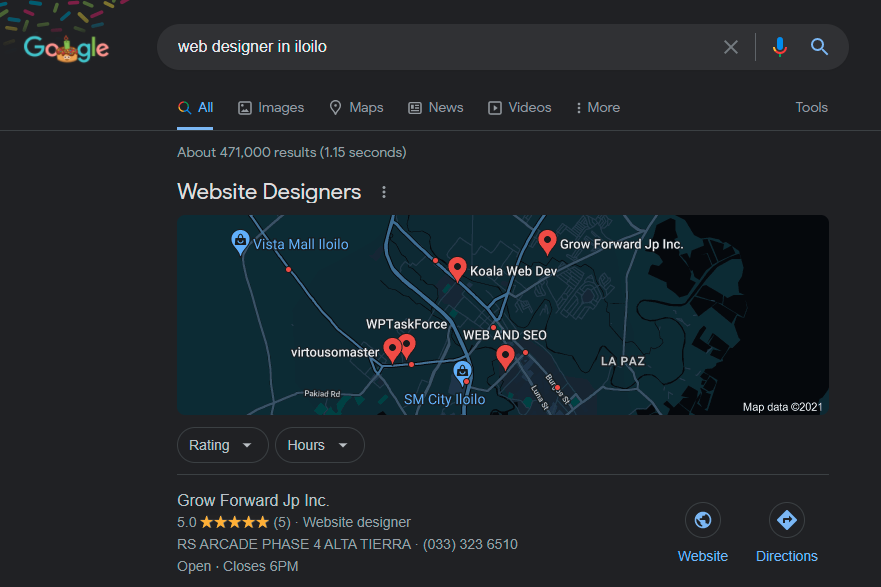
Task: Click the Google doodle logo
Action: [66, 48]
